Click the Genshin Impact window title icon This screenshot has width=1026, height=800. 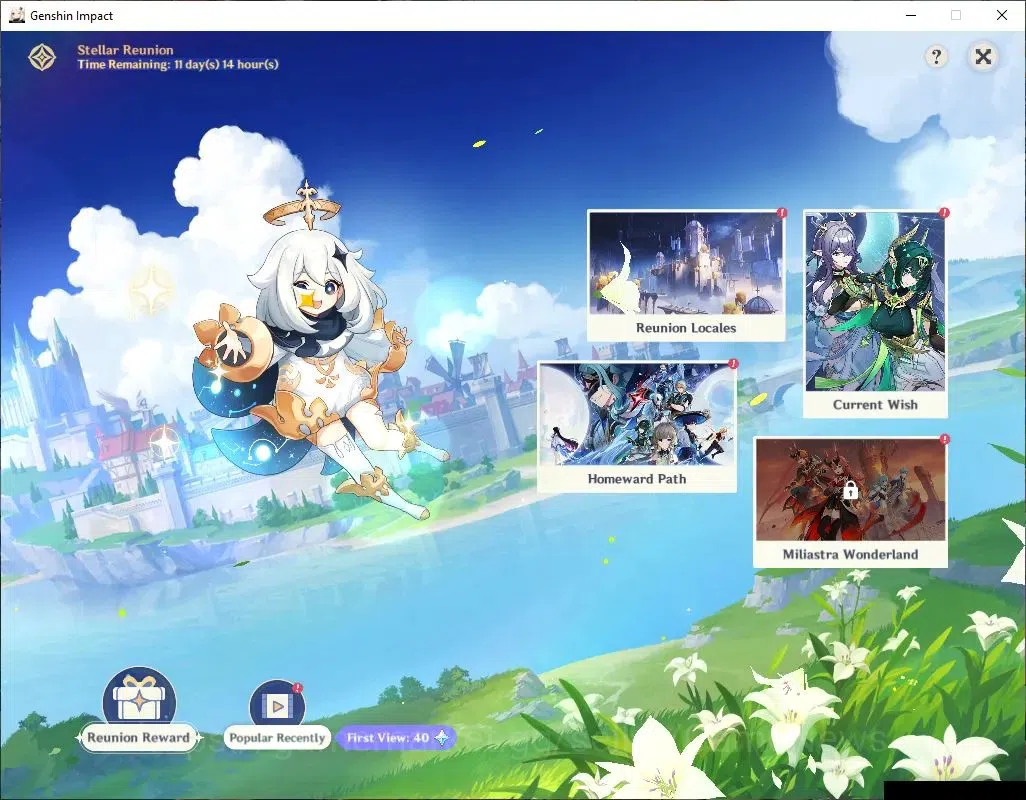(x=16, y=15)
